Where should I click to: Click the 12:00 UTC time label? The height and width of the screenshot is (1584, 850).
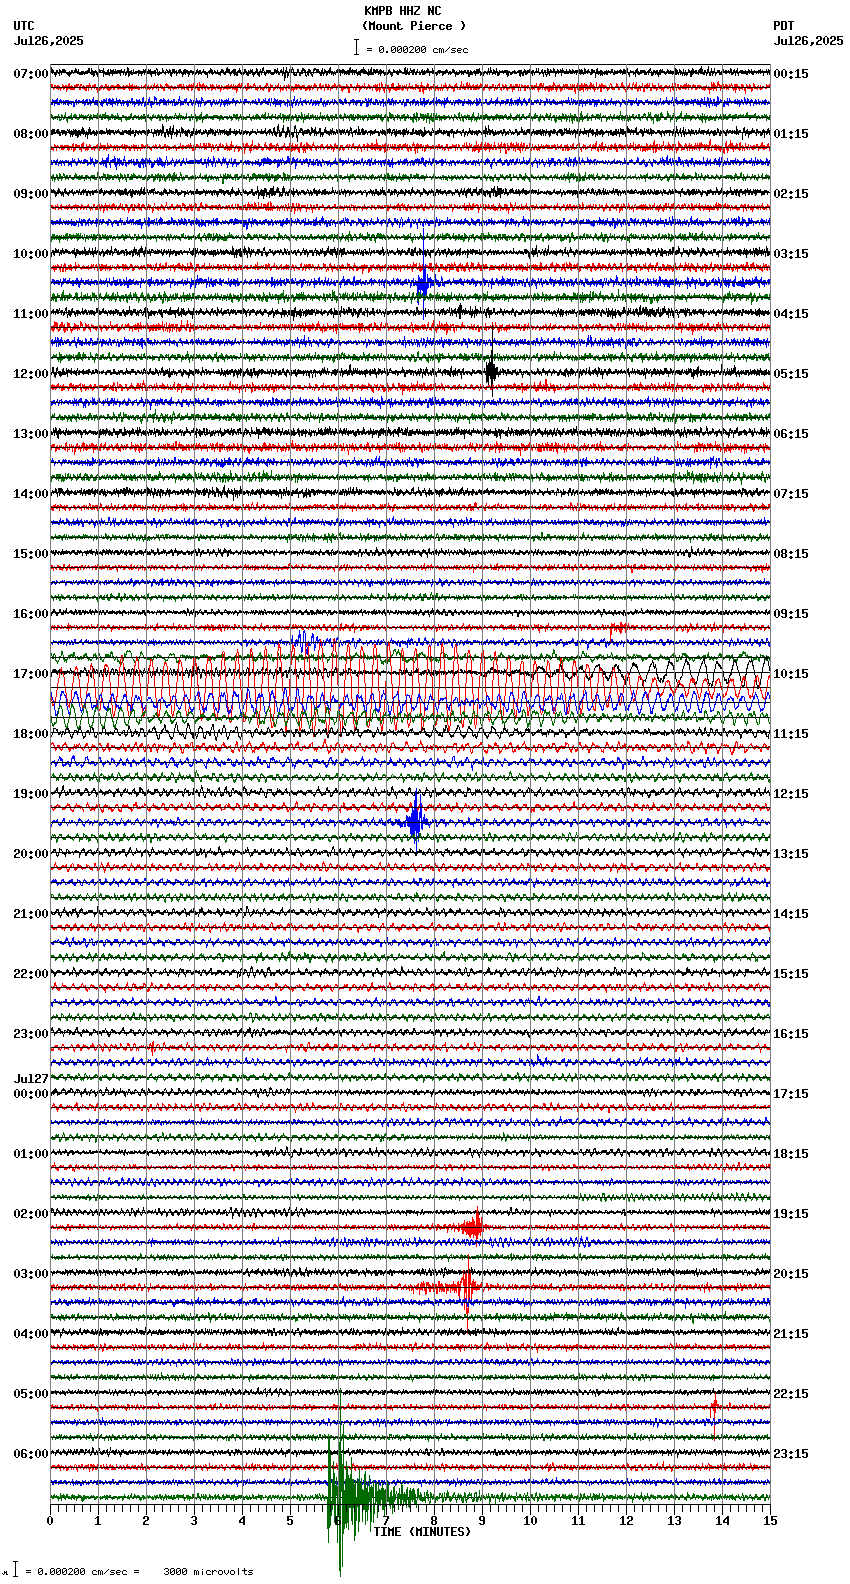coord(31,374)
